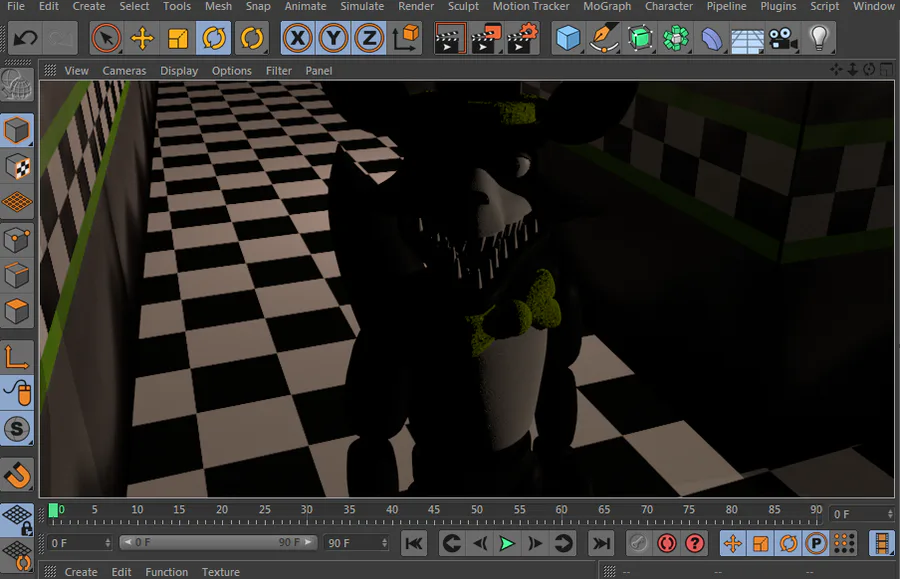Select the Scale tool in top toolbar
Screen dimensions: 900x579
pos(178,38)
